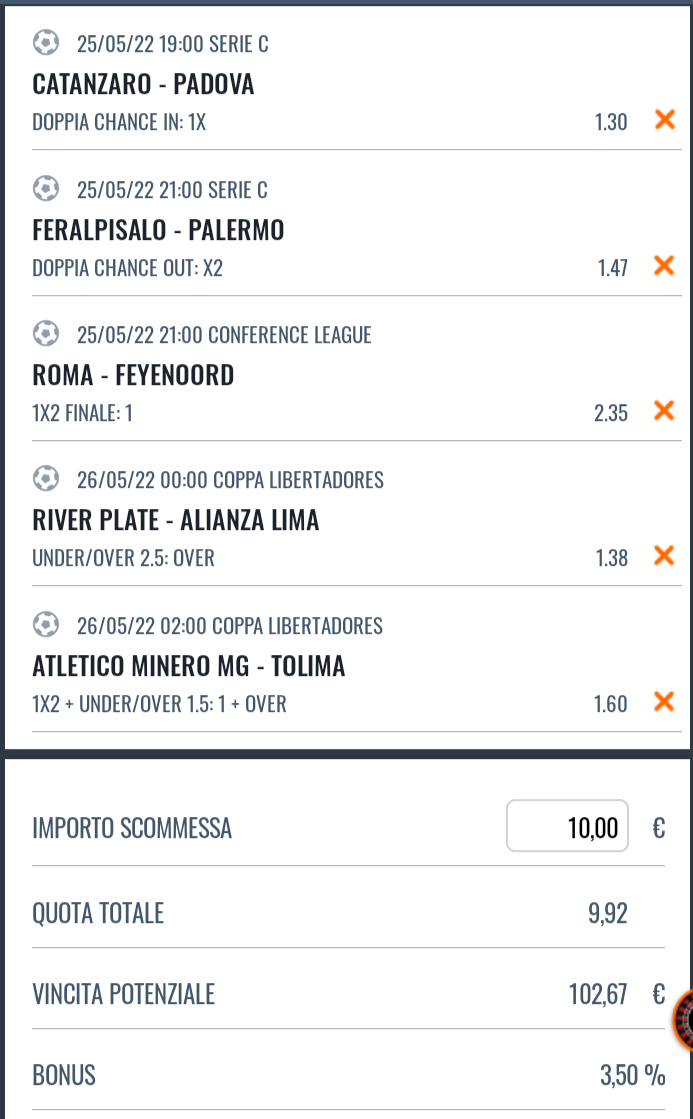This screenshot has width=693, height=1119.
Task: Click the Vincita Potenziale amount 102,67
Action: pyautogui.click(x=598, y=994)
